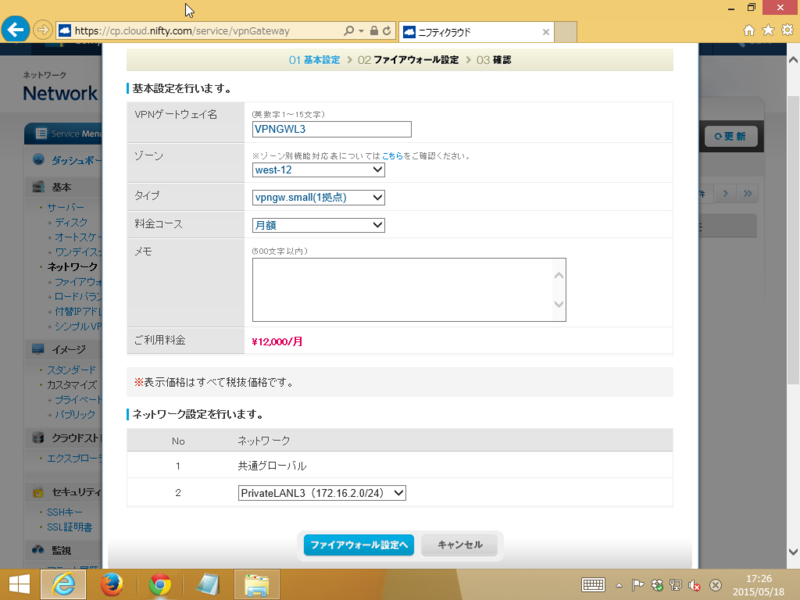Click the スタンダード image link

pos(71,370)
